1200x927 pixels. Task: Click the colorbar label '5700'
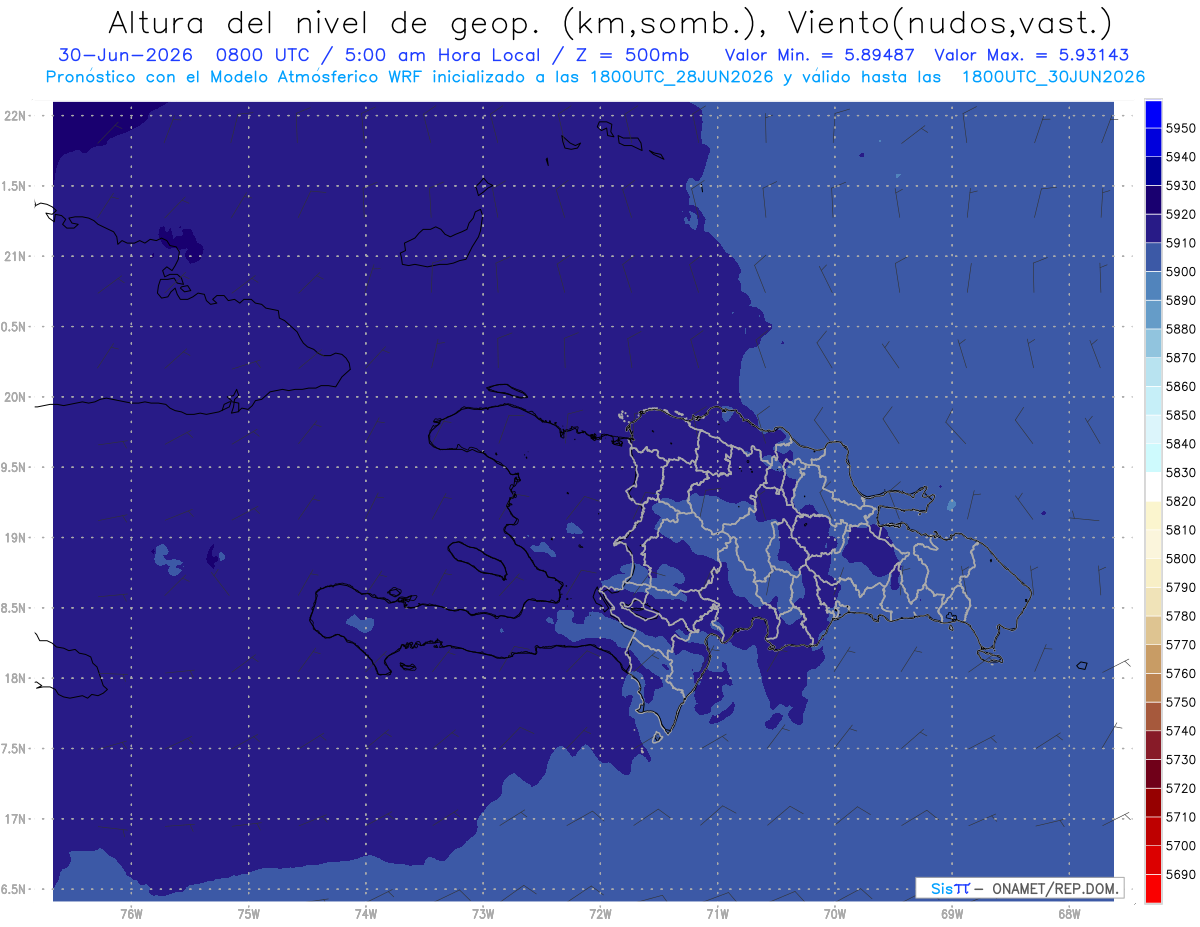point(1181,845)
